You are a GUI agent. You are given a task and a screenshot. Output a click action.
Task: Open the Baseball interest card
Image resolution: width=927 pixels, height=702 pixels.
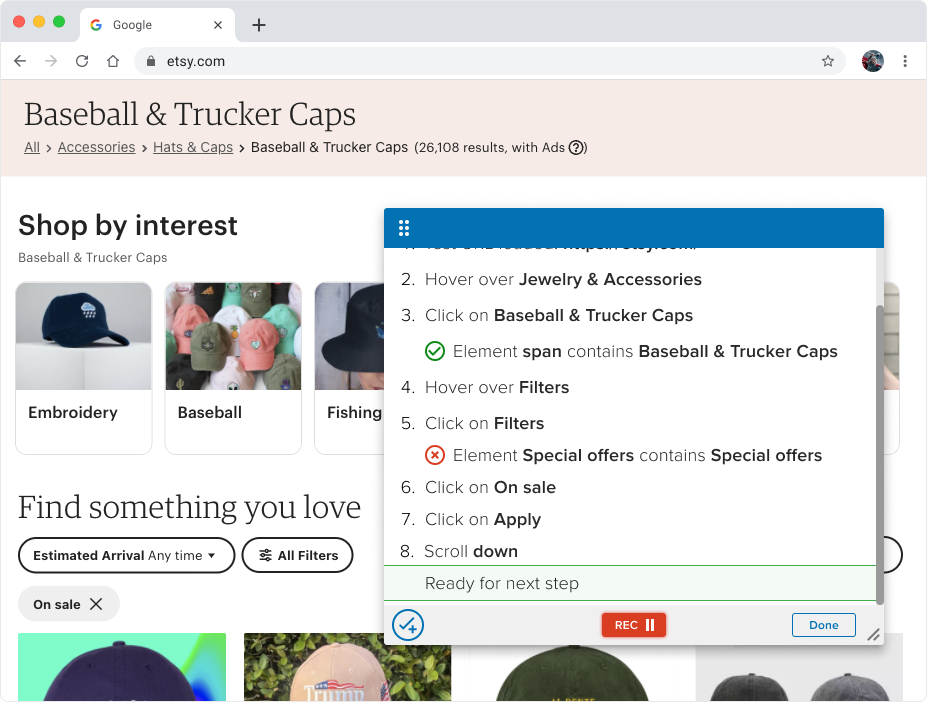233,368
